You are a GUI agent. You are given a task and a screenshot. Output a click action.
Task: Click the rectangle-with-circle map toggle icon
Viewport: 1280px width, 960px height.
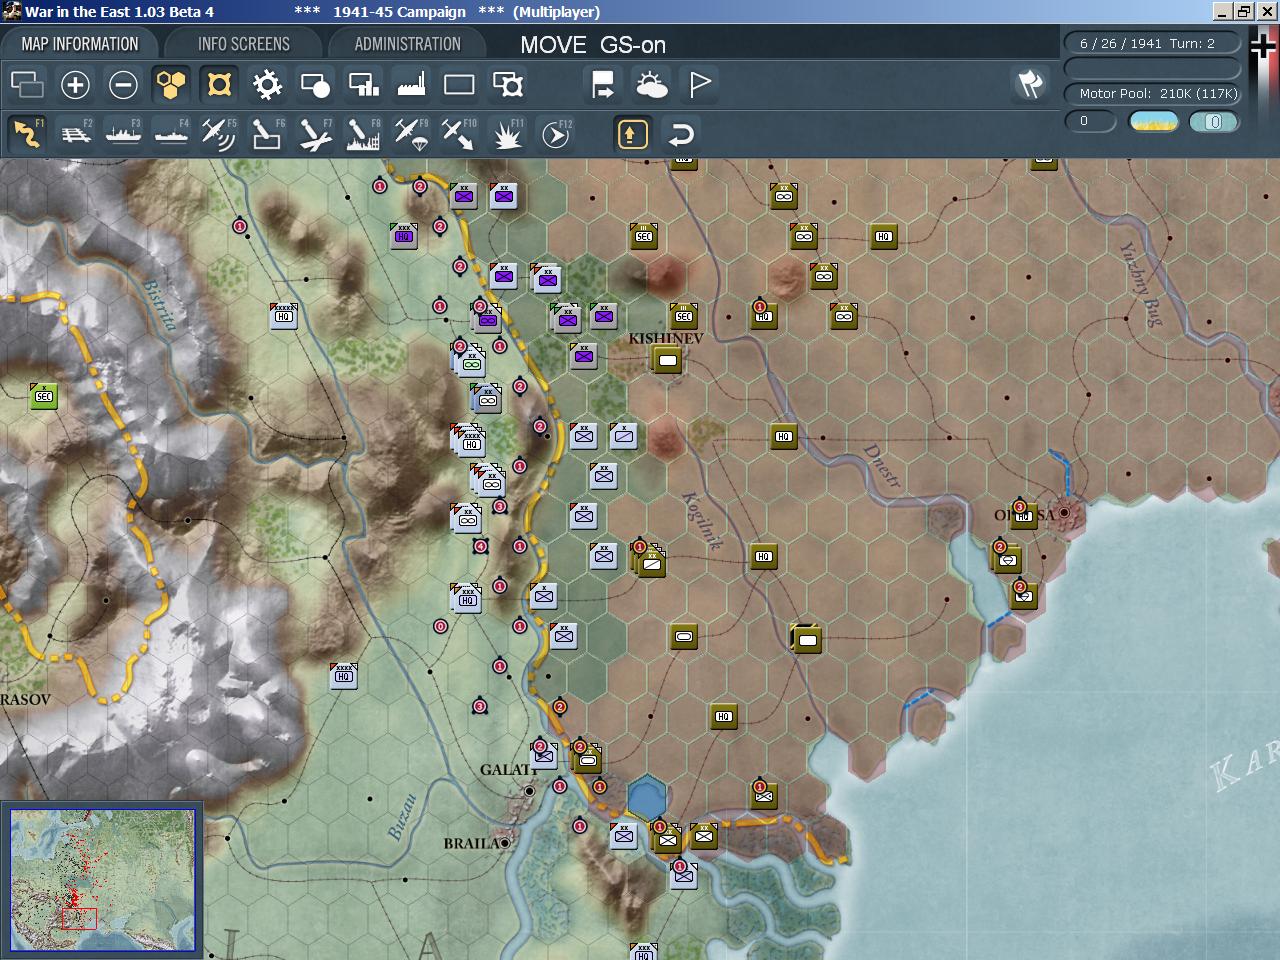315,85
